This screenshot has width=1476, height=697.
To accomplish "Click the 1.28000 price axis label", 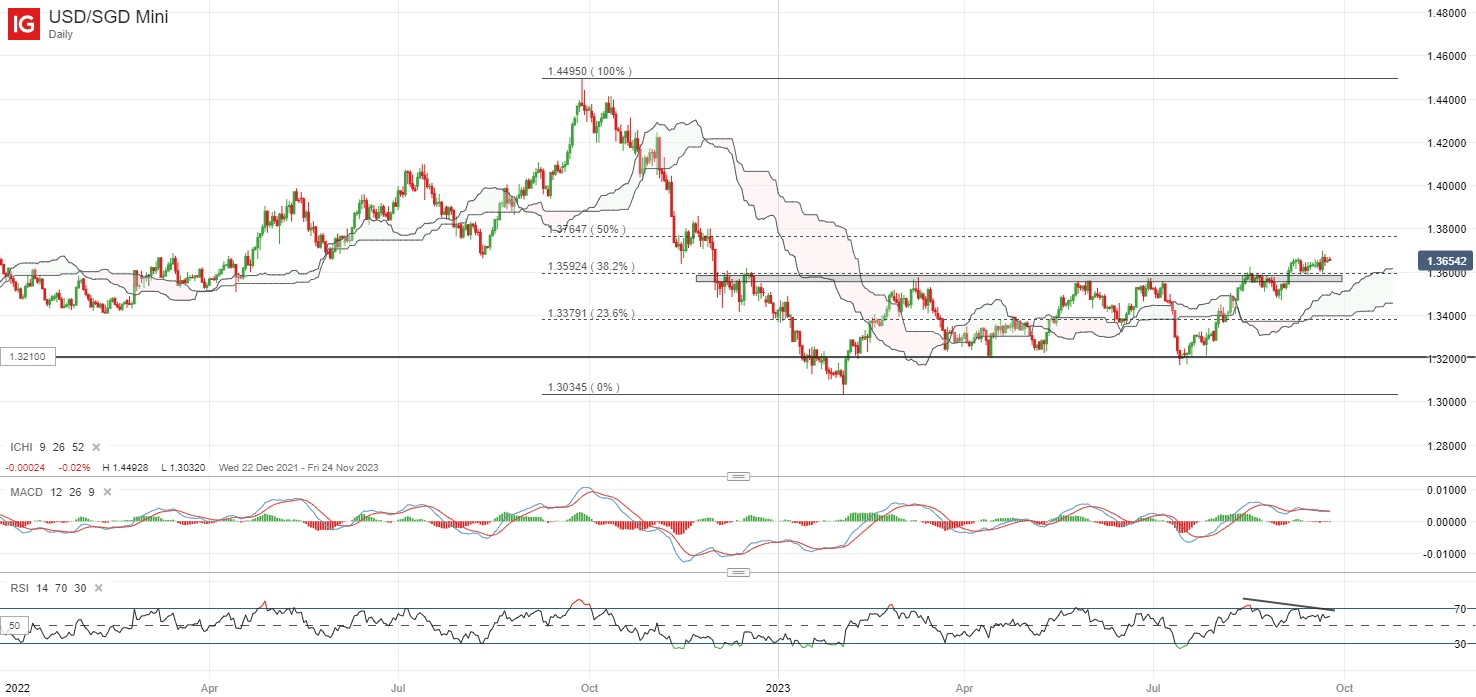I will (1447, 445).
